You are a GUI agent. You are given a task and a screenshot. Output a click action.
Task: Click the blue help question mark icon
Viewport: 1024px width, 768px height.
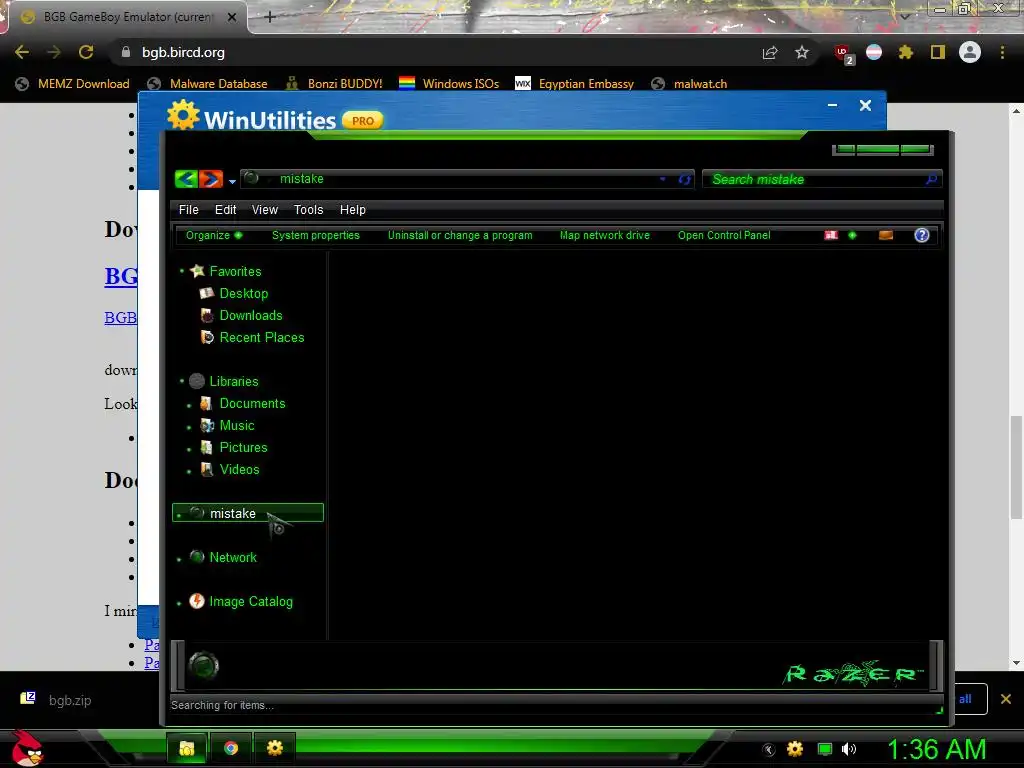[921, 235]
